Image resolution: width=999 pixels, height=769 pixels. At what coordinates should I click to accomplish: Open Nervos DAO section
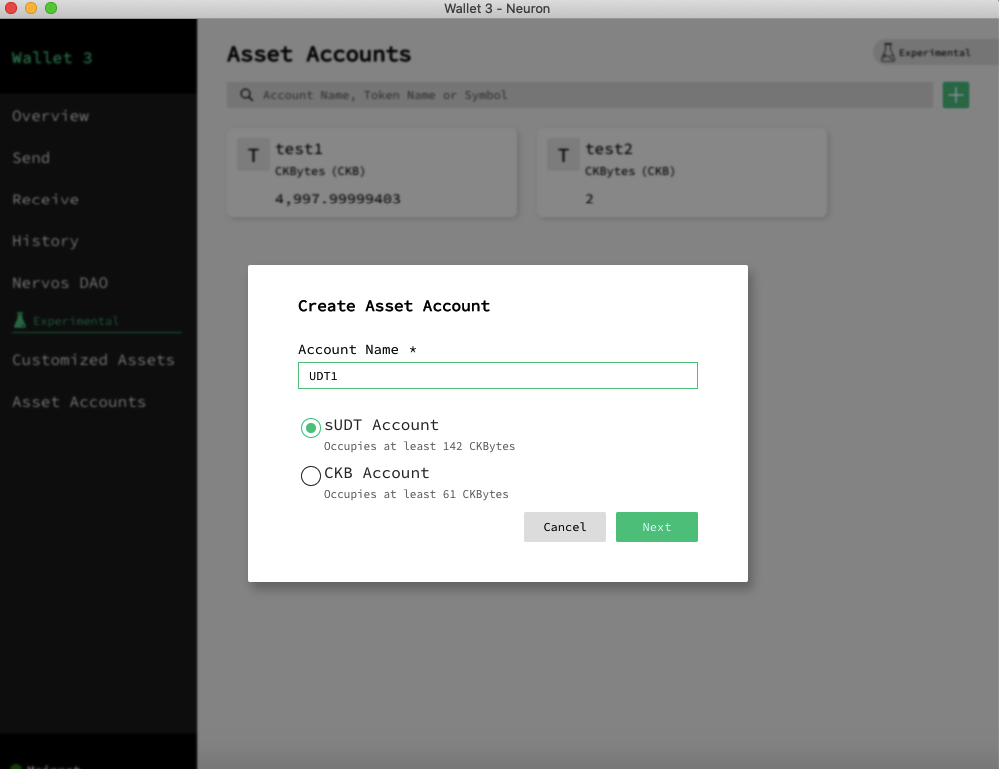coord(60,283)
